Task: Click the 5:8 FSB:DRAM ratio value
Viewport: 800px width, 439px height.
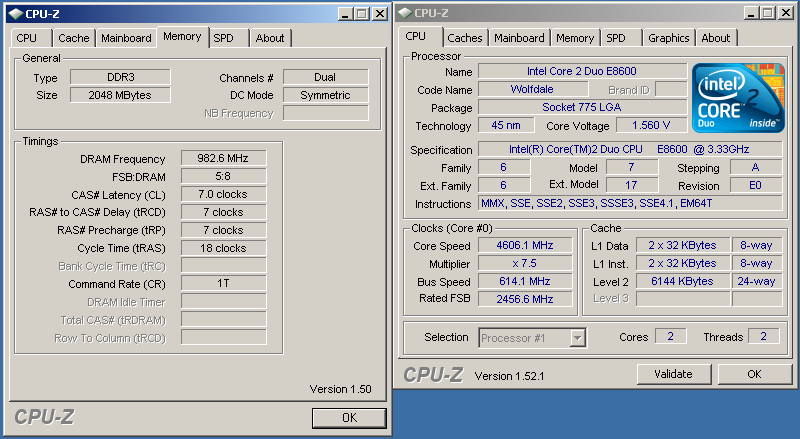Action: pyautogui.click(x=223, y=176)
